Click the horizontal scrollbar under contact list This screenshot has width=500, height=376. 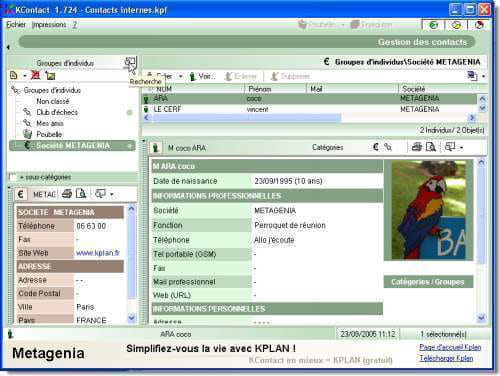[x=309, y=118]
